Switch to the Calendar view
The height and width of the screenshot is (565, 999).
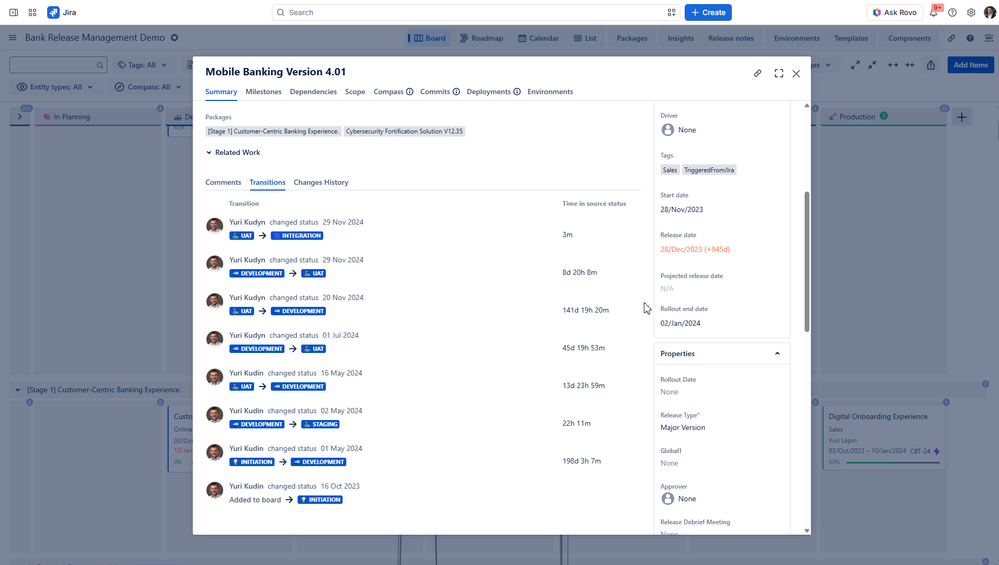coord(538,38)
